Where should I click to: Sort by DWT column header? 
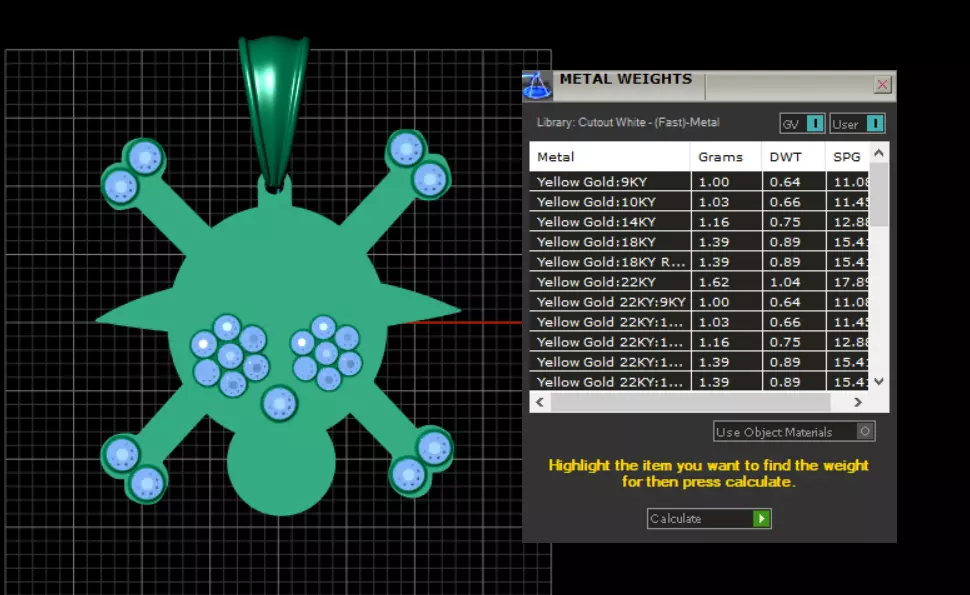[793, 157]
